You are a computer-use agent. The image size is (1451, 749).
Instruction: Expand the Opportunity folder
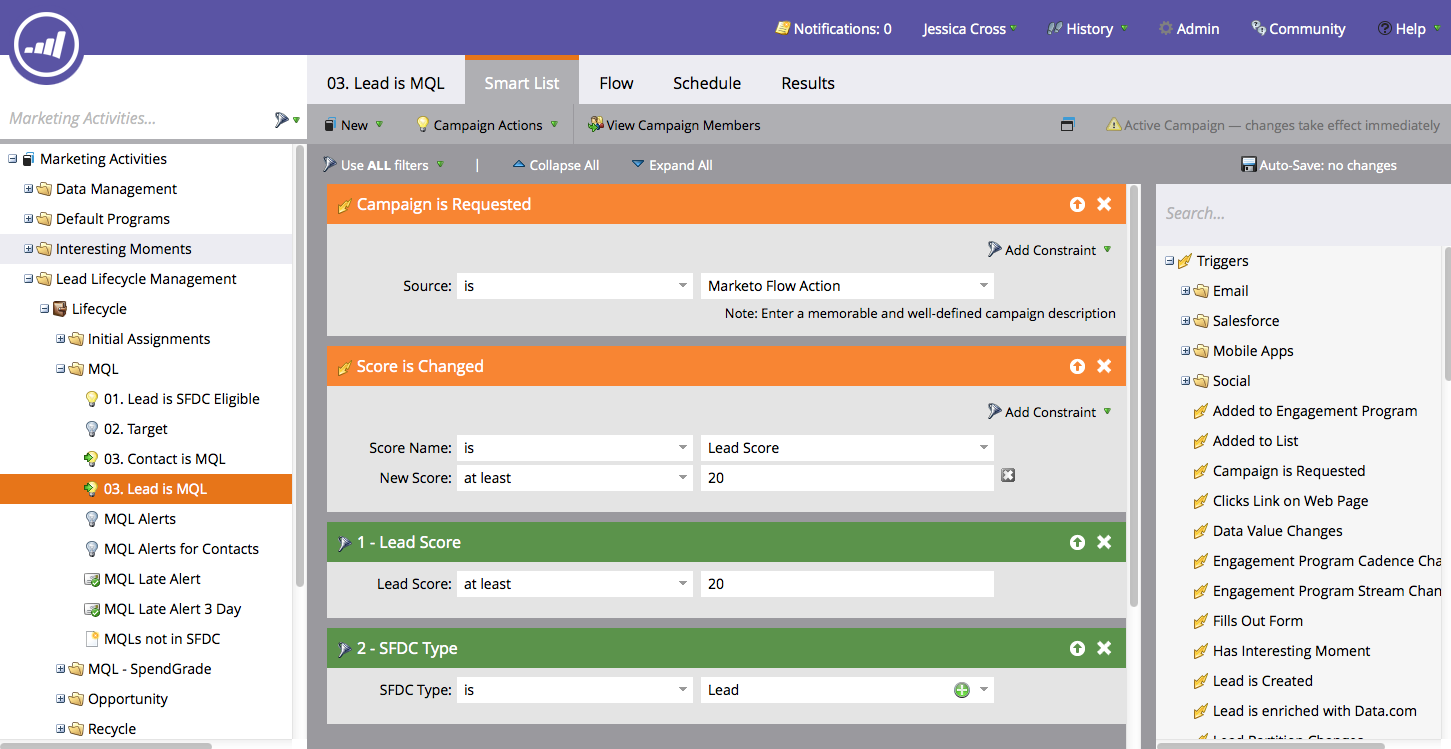pos(60,699)
